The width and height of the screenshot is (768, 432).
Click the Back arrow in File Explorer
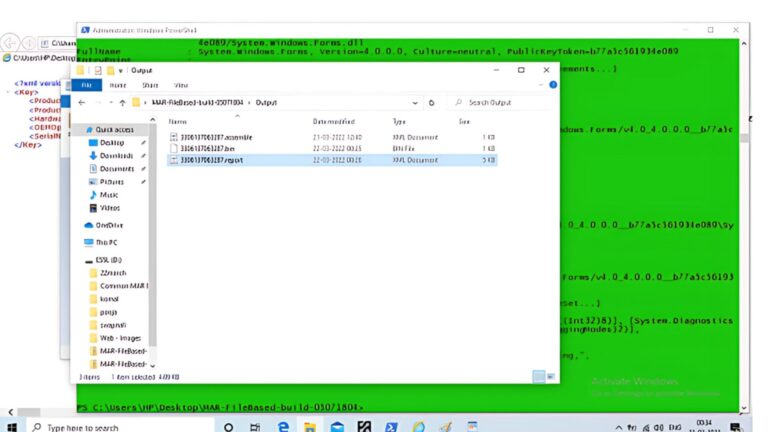click(x=82, y=102)
